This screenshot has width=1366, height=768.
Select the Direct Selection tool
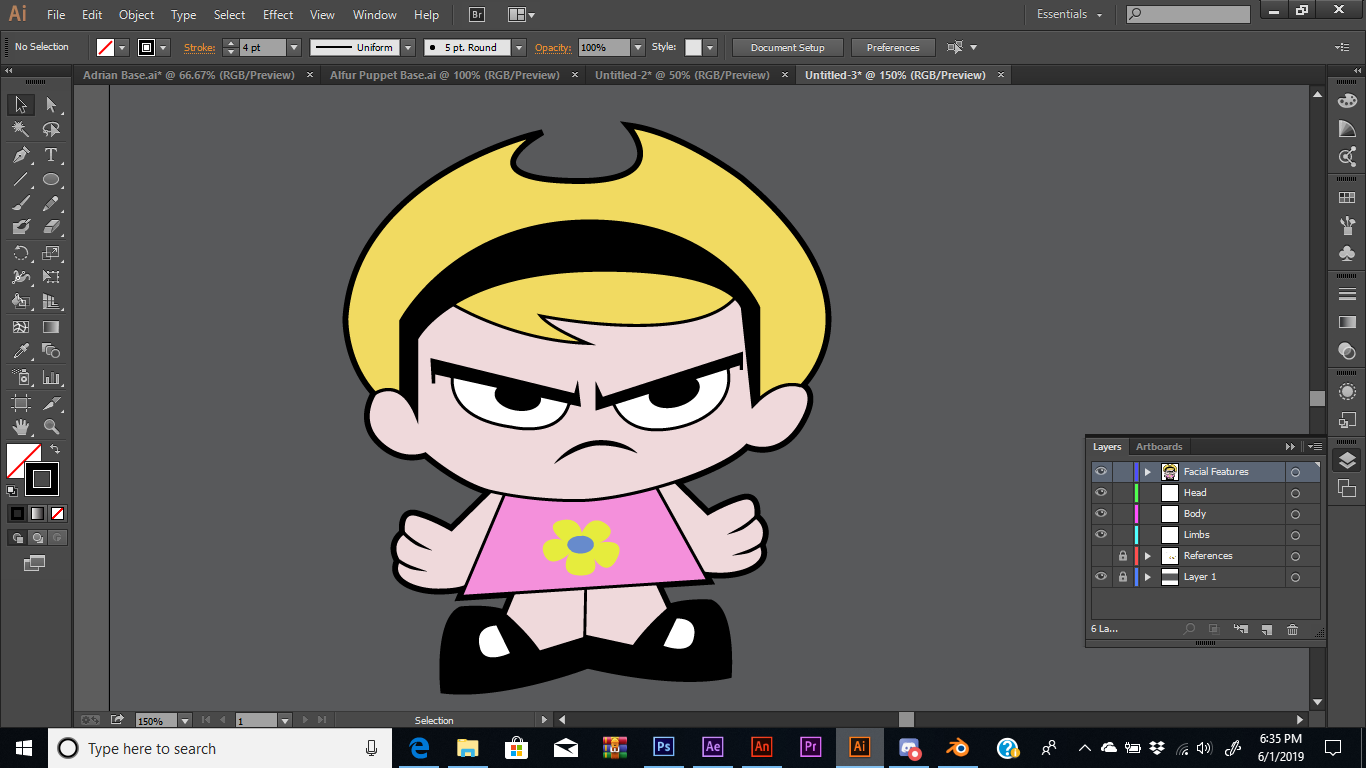[x=51, y=104]
